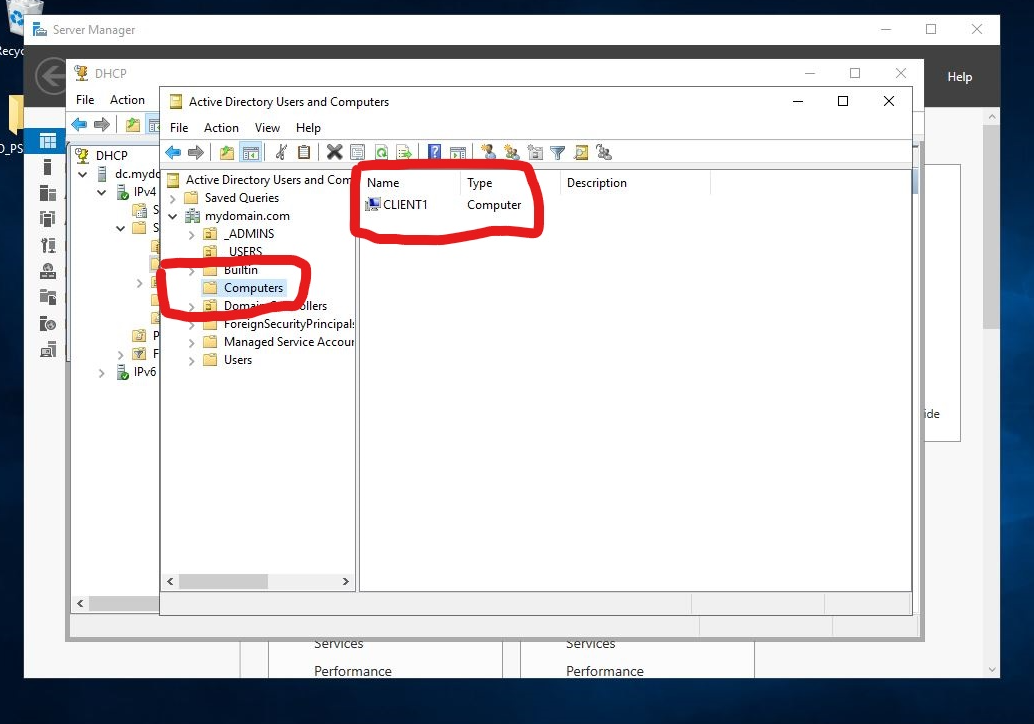This screenshot has width=1034, height=724.
Task: Open the Action menu in Active Directory window
Action: [221, 128]
